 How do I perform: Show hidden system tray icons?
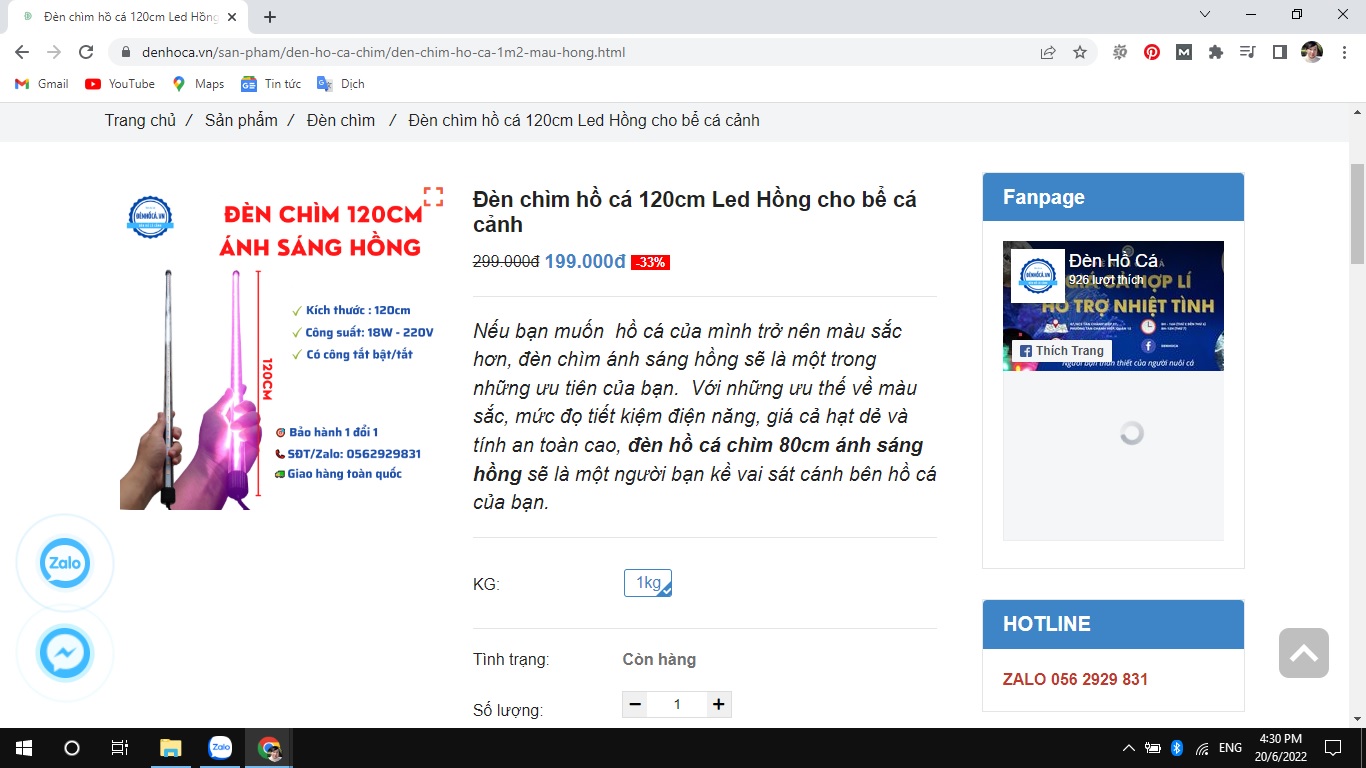point(1129,748)
